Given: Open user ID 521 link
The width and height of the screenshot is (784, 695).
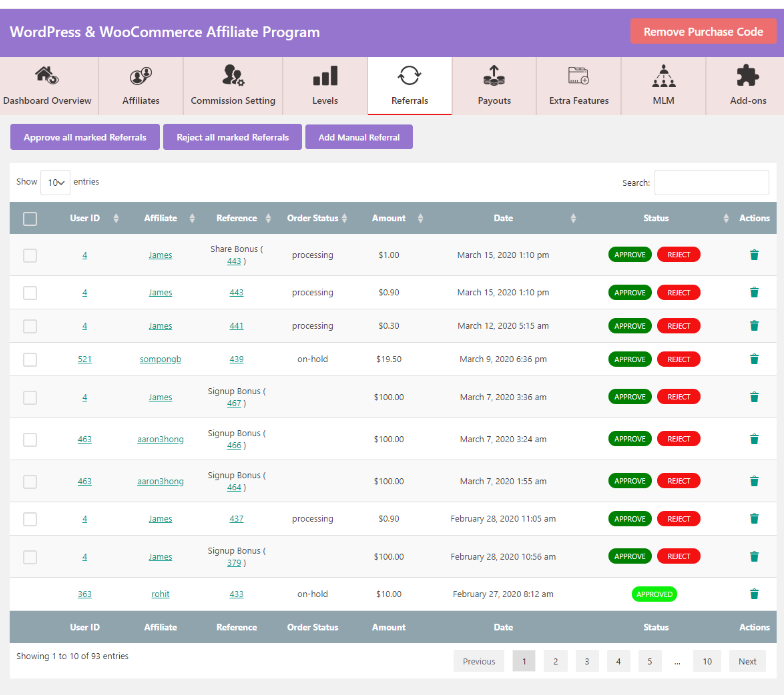Looking at the screenshot, I should (x=84, y=359).
